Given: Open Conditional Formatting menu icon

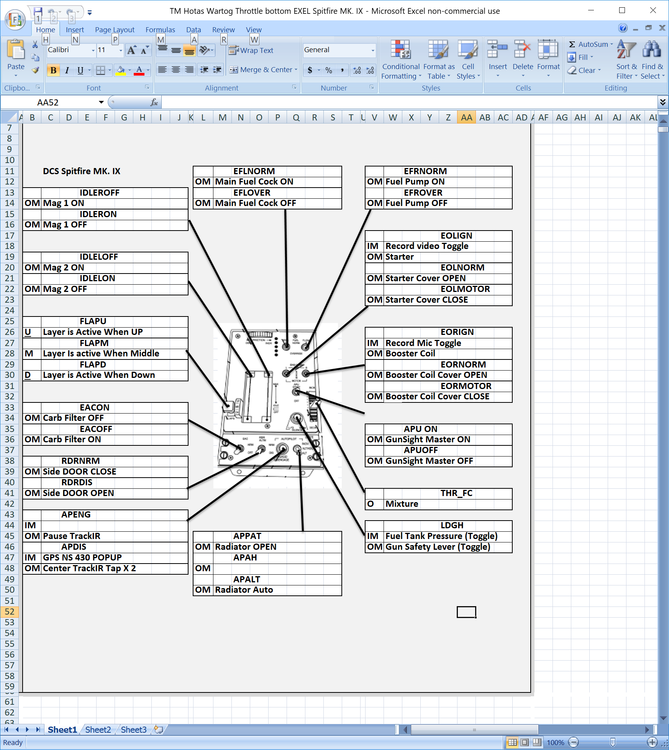Looking at the screenshot, I should [x=400, y=50].
